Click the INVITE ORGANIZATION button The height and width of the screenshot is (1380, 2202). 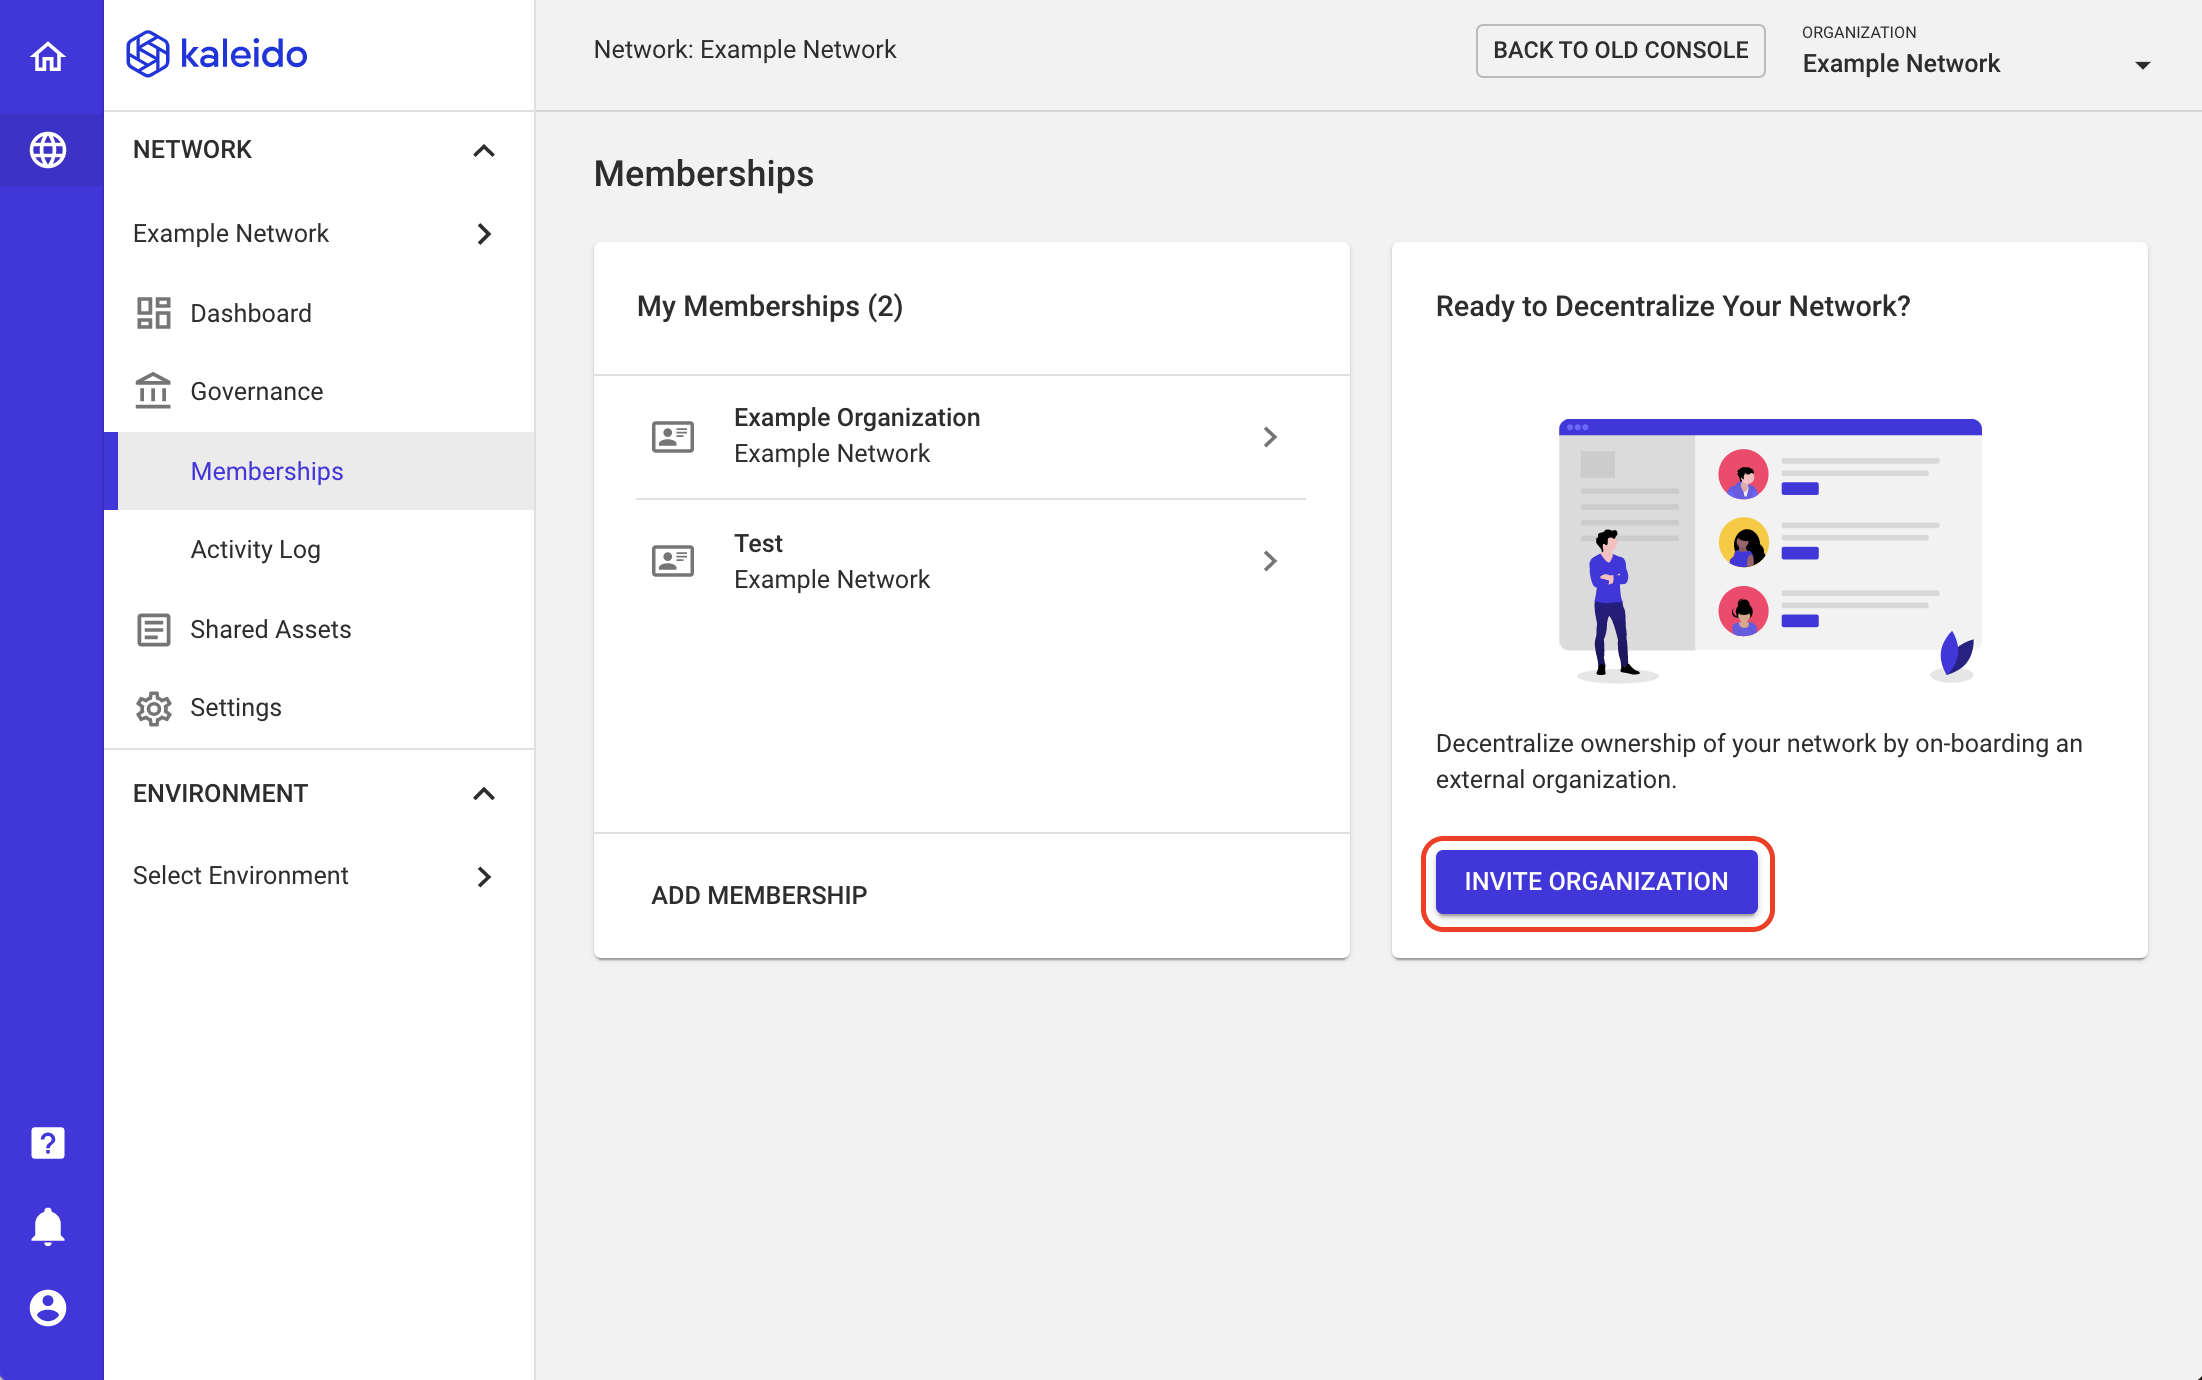[1595, 881]
